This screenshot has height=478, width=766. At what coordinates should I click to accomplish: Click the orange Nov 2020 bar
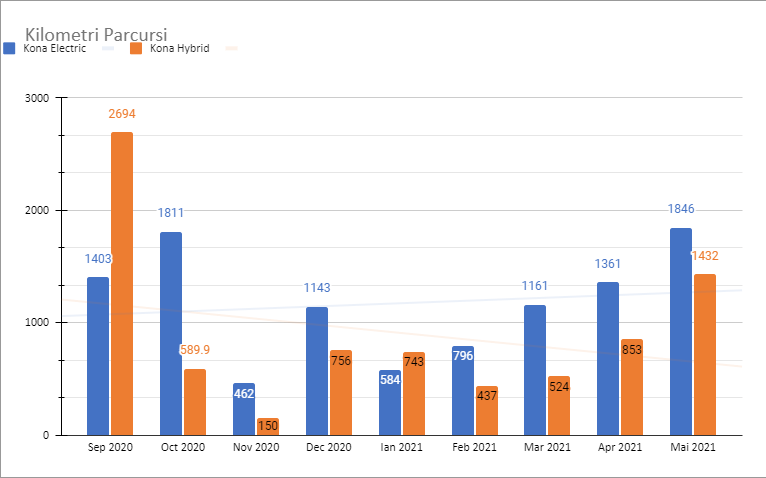click(x=268, y=427)
